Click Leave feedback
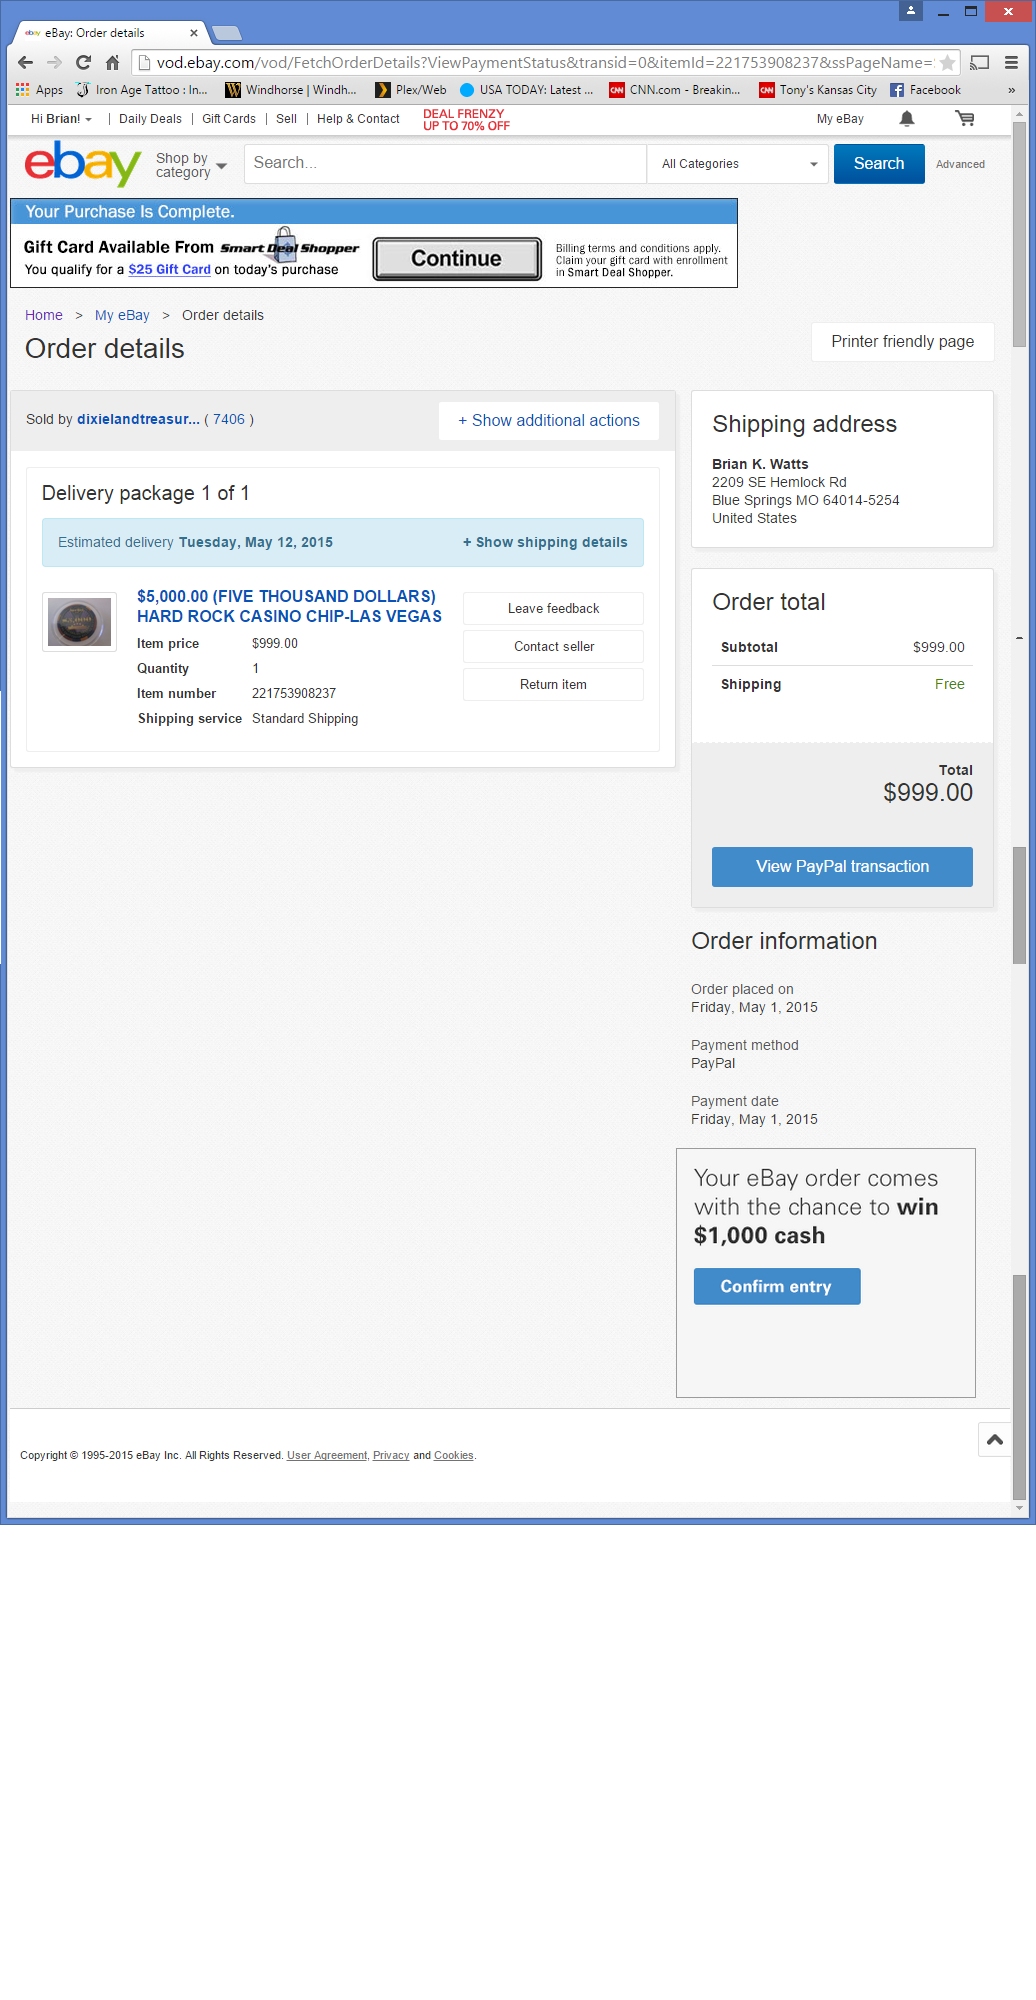 tap(553, 608)
